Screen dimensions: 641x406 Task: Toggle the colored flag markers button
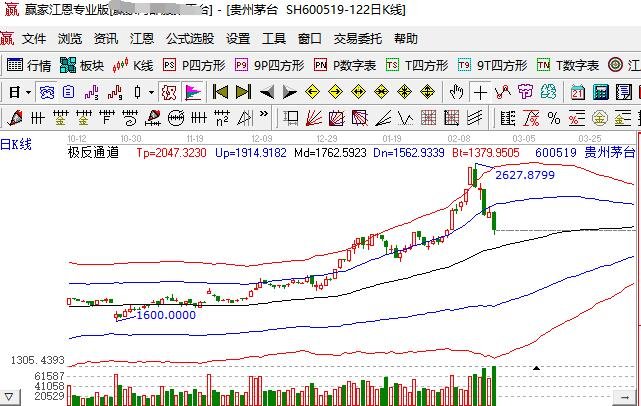(193, 92)
